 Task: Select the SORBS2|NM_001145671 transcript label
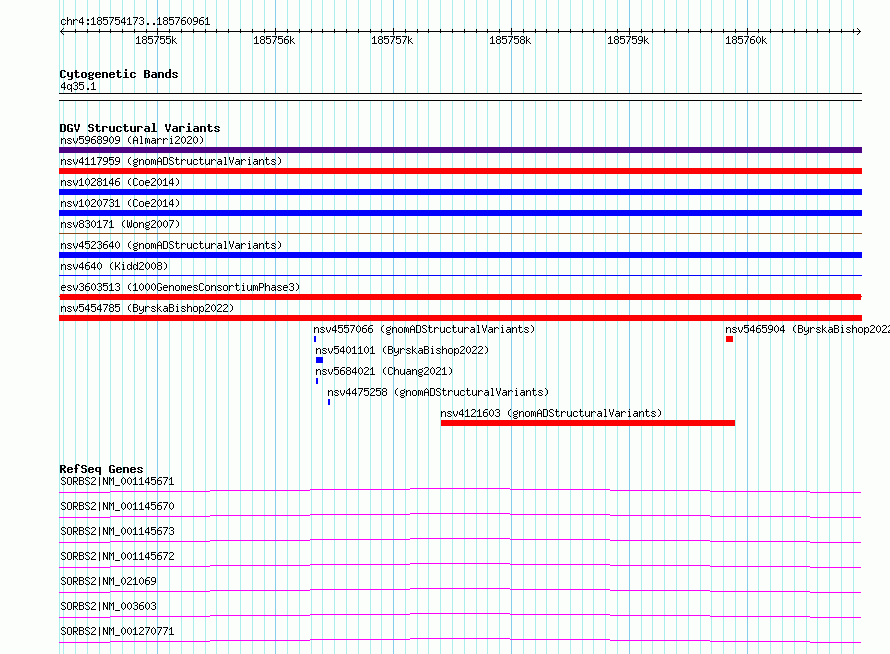click(117, 481)
